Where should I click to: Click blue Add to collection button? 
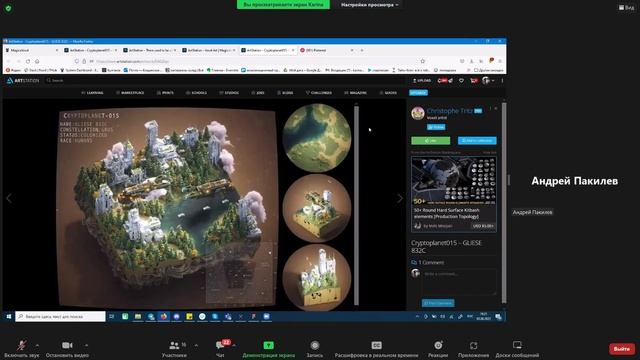477,140
